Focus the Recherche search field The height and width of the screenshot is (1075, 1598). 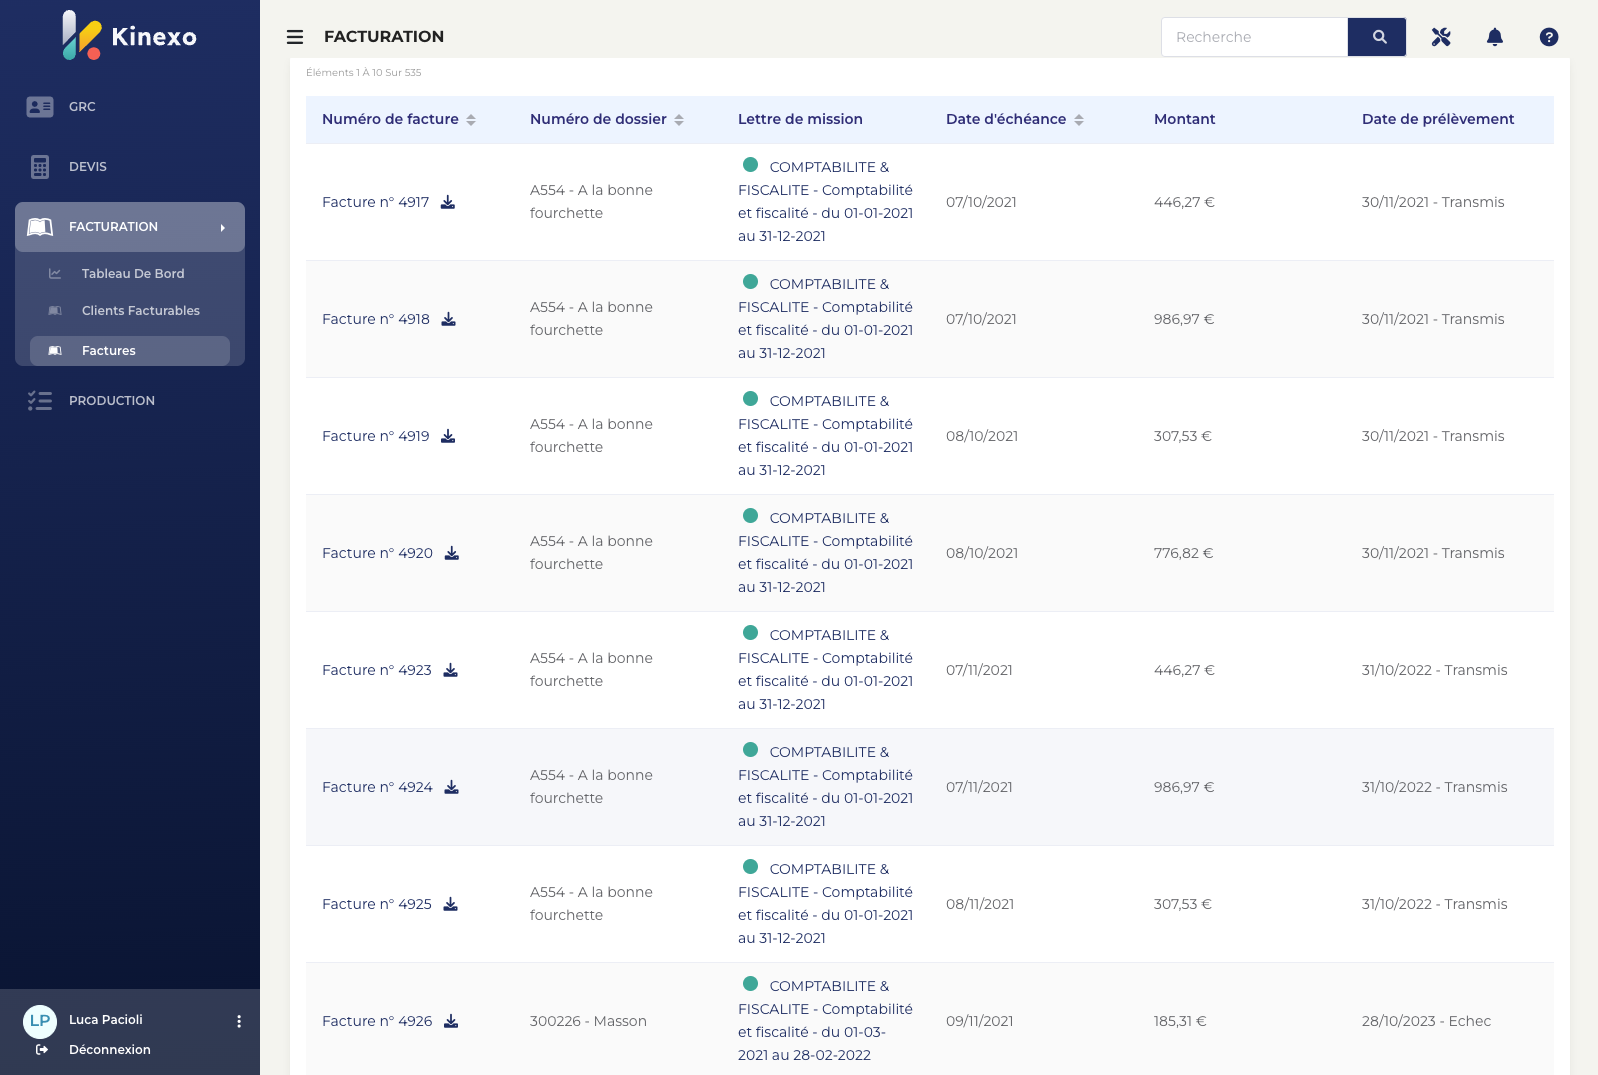pyautogui.click(x=1254, y=37)
